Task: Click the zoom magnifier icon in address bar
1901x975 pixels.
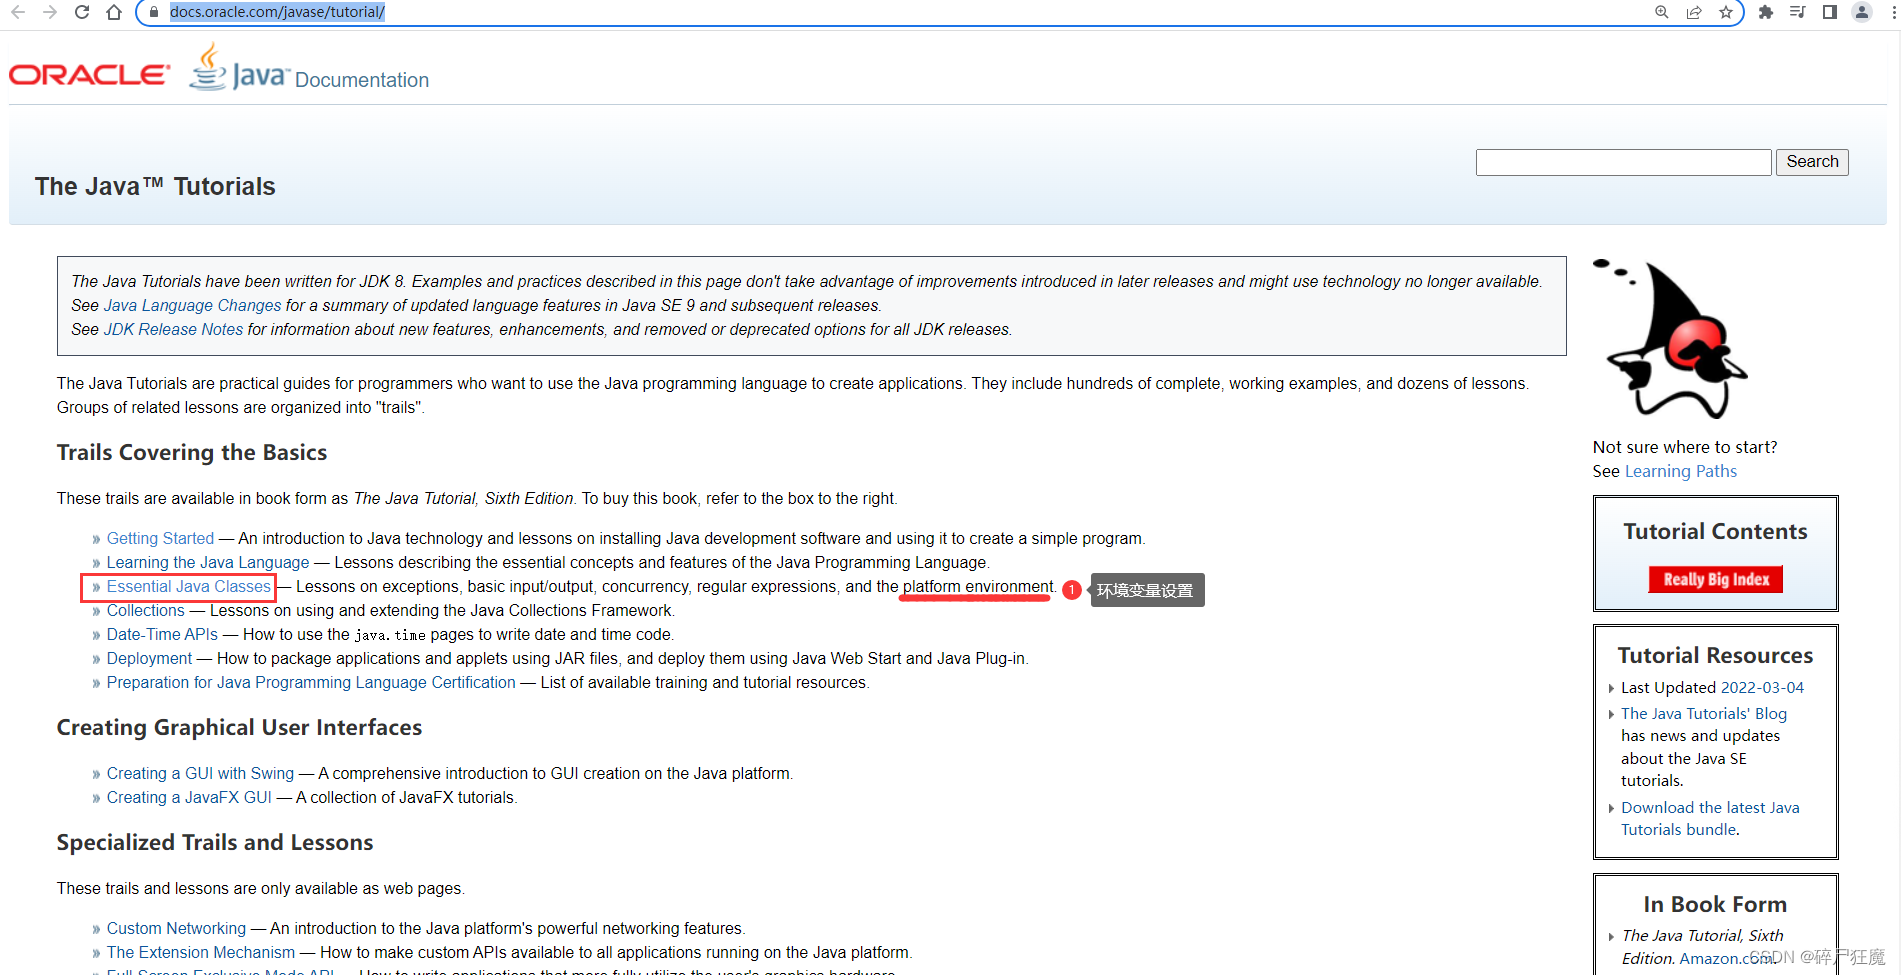Action: [x=1662, y=12]
